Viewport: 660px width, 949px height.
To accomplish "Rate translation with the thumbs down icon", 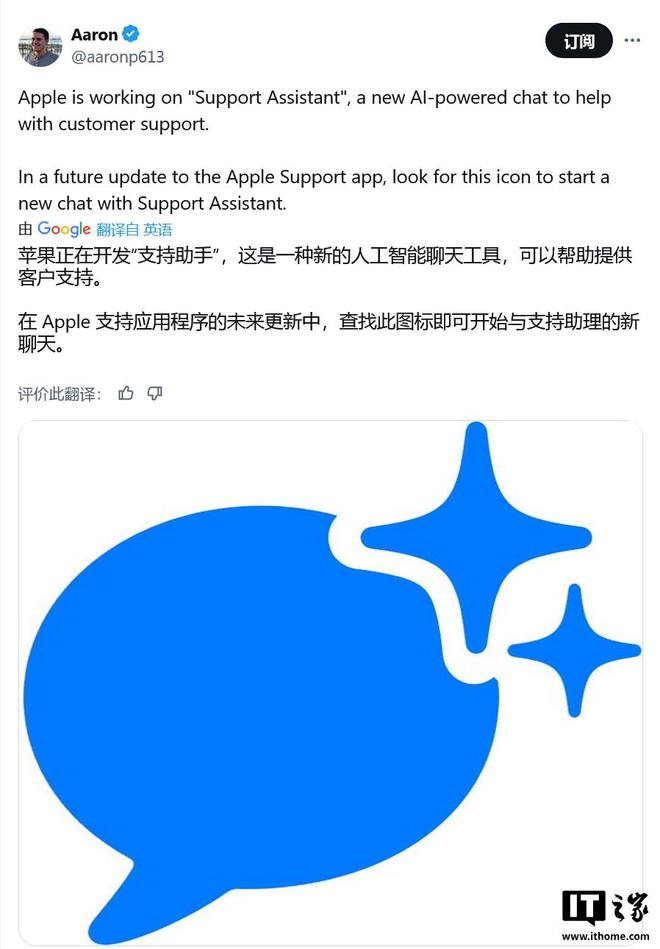I will 155,393.
